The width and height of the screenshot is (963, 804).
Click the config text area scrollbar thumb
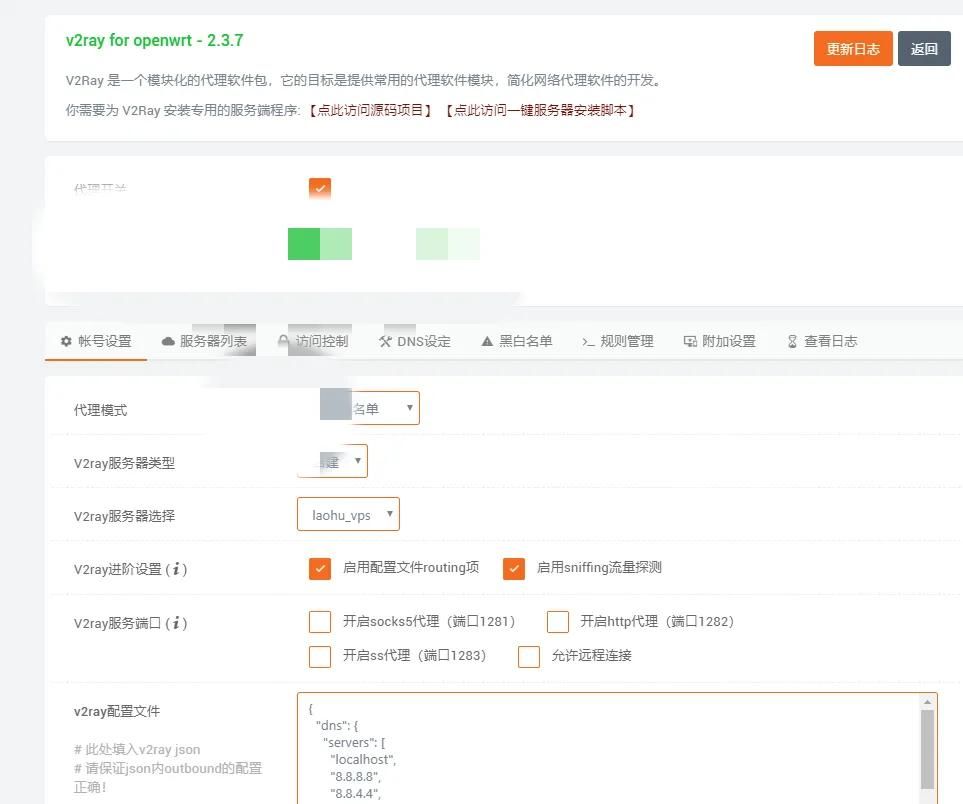point(927,749)
